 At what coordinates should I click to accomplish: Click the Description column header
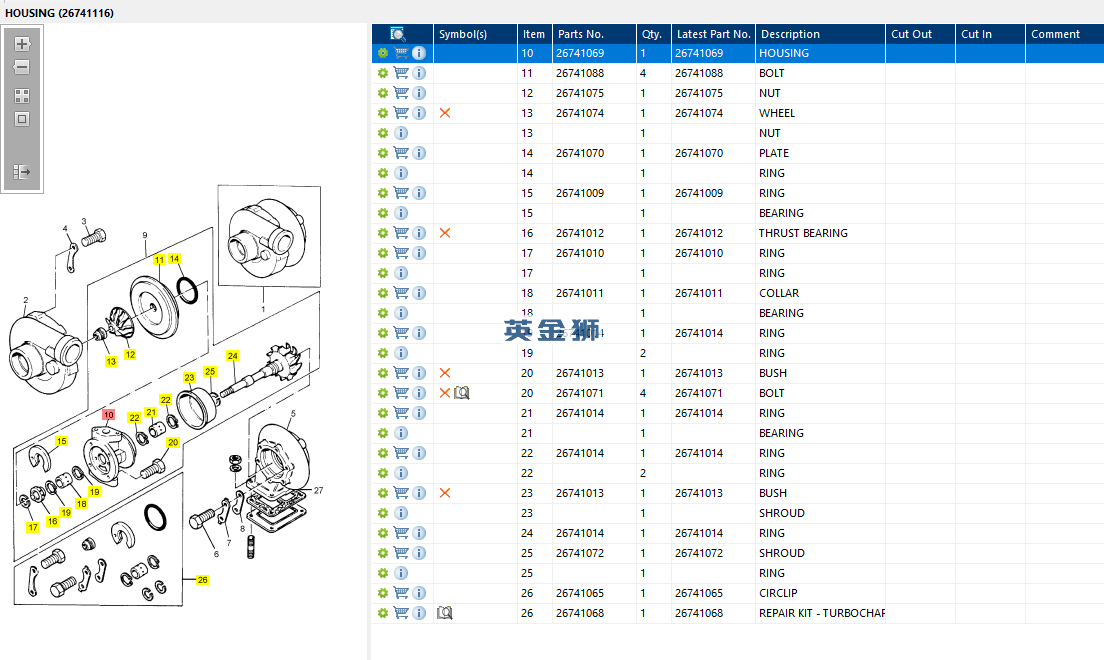[820, 34]
